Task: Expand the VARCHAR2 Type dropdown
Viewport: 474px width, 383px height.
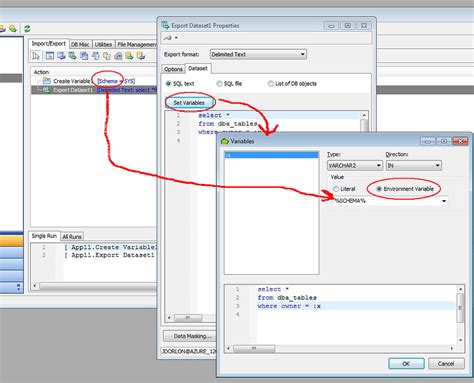Action: coord(355,165)
